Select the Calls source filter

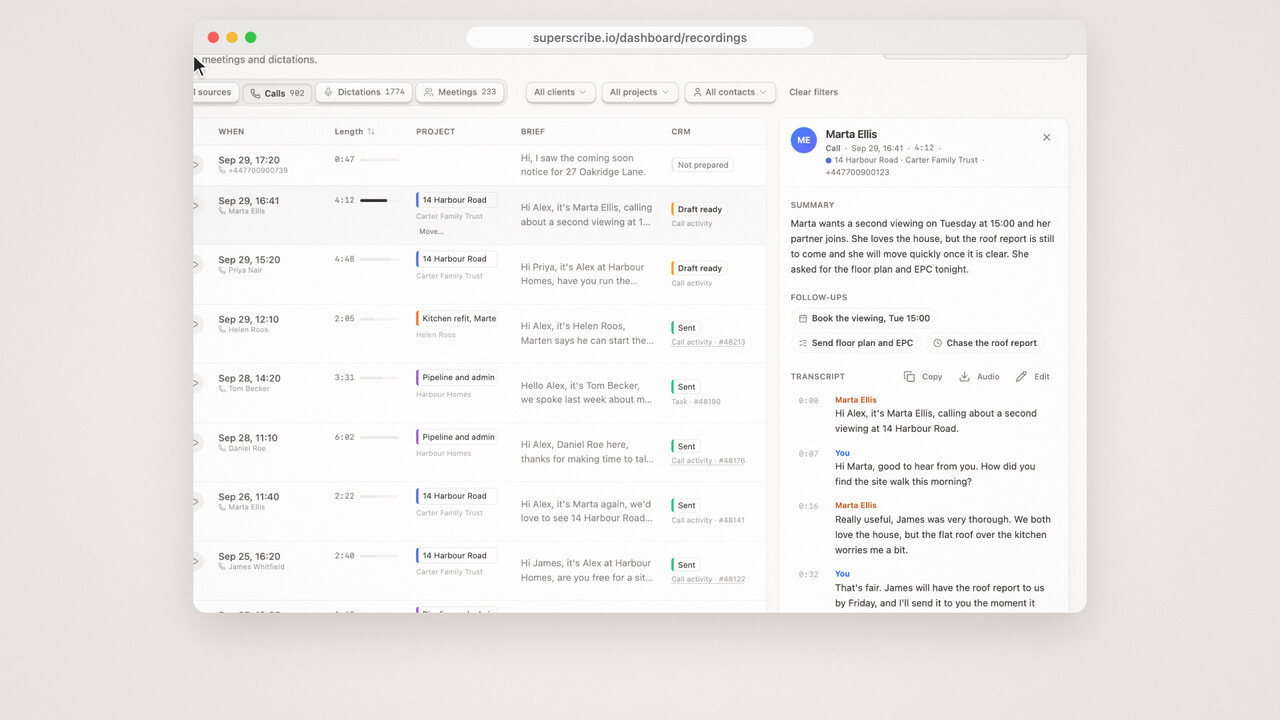point(277,93)
